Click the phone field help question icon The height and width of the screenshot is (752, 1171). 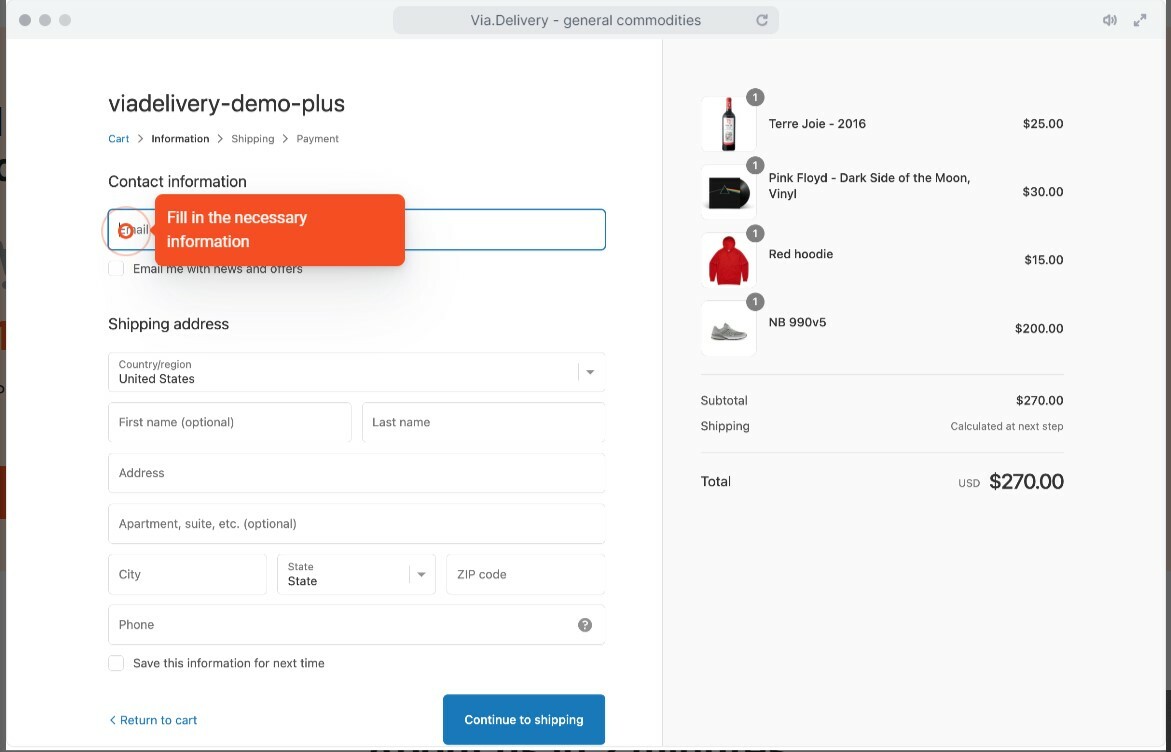585,625
